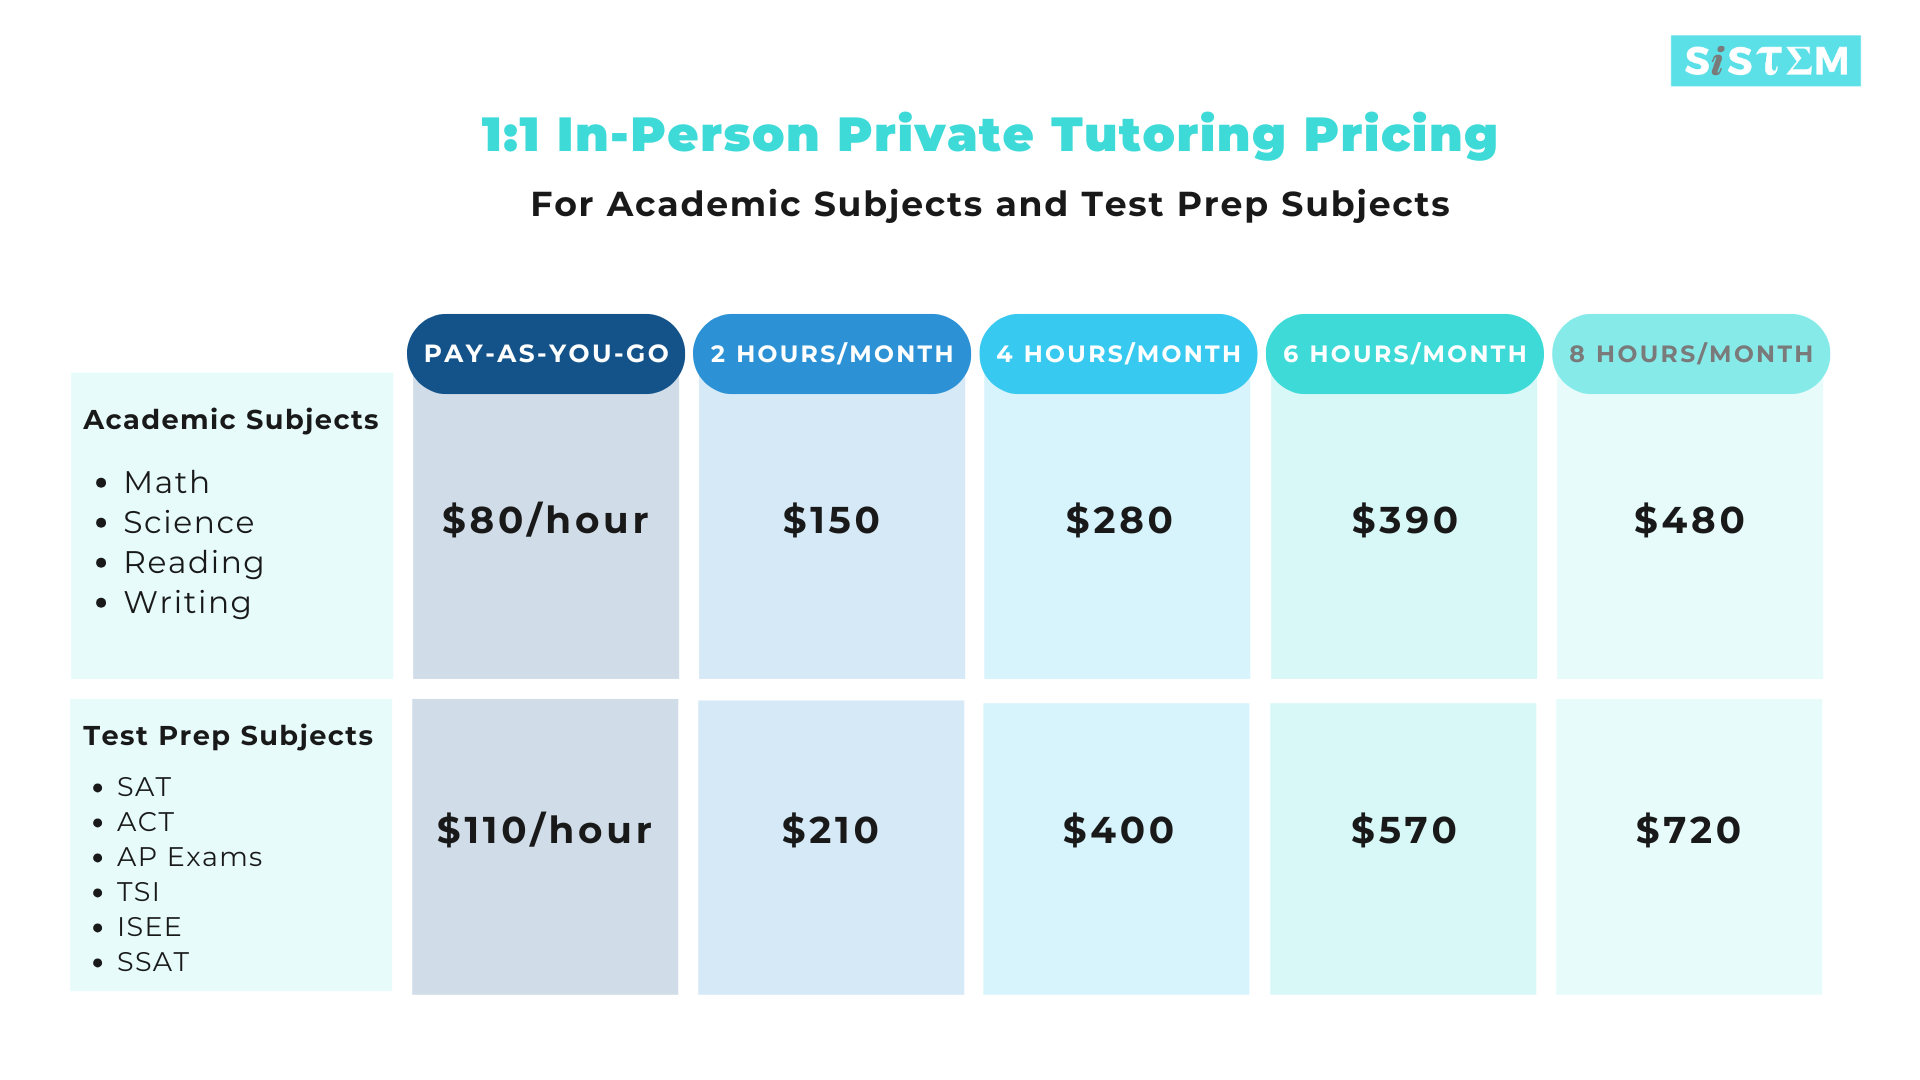
Task: Choose the $400 test prep price
Action: [x=1118, y=831]
